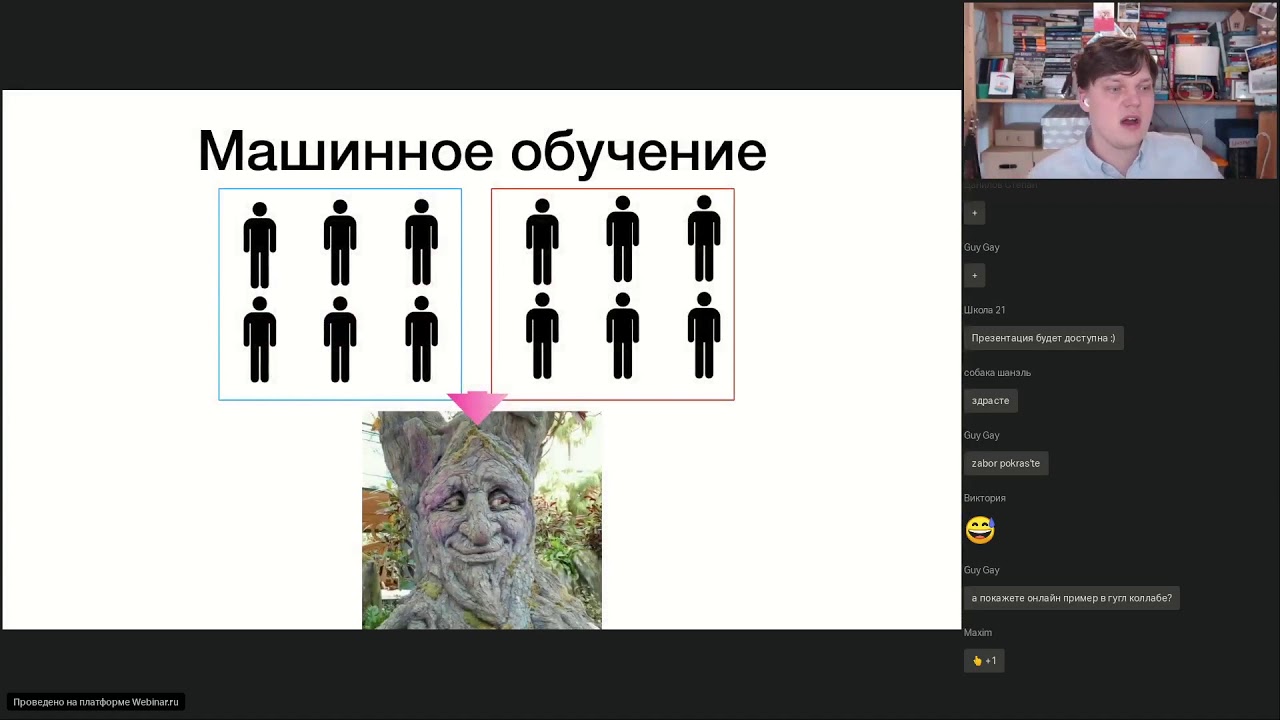Click the blue-bordered group of people figures
The height and width of the screenshot is (720, 1280).
[340, 294]
